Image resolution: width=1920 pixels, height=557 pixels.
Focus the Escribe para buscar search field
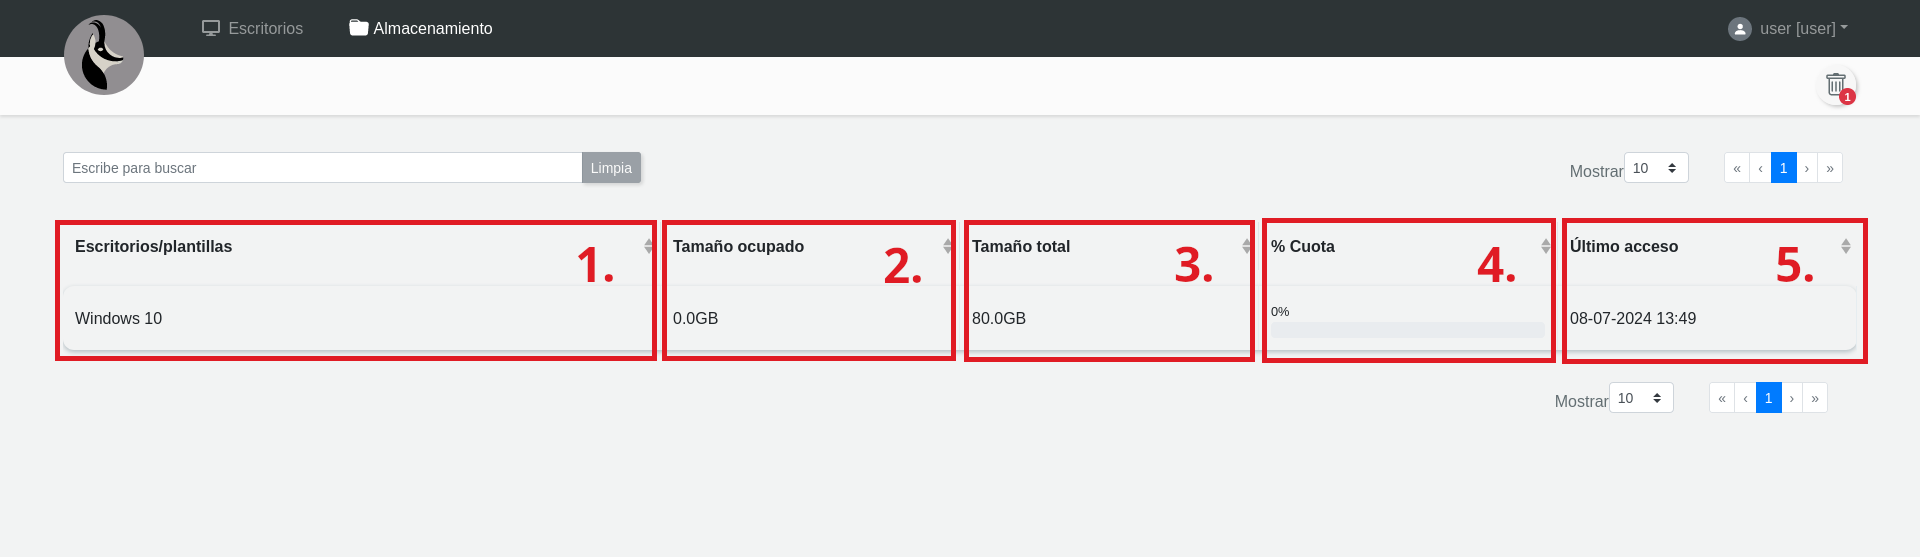(x=322, y=168)
